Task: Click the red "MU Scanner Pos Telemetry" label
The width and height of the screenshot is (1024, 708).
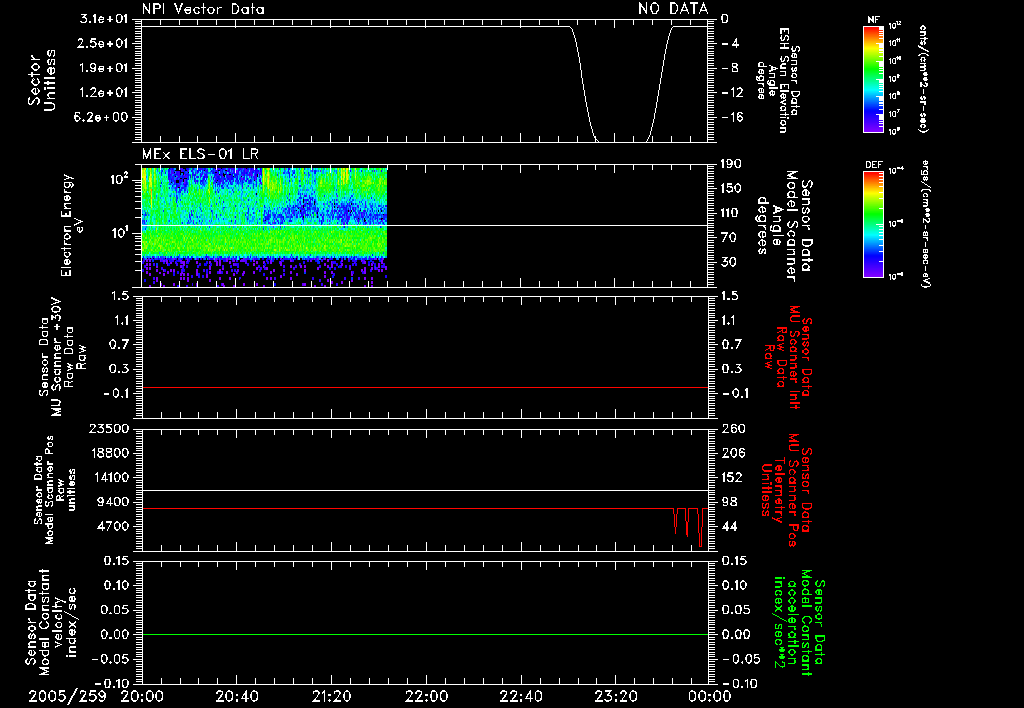Action: click(x=786, y=491)
